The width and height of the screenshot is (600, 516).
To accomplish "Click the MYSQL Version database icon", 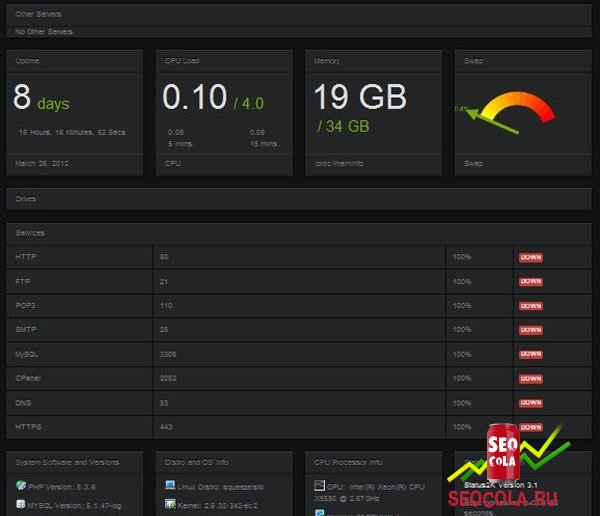I will click(21, 504).
